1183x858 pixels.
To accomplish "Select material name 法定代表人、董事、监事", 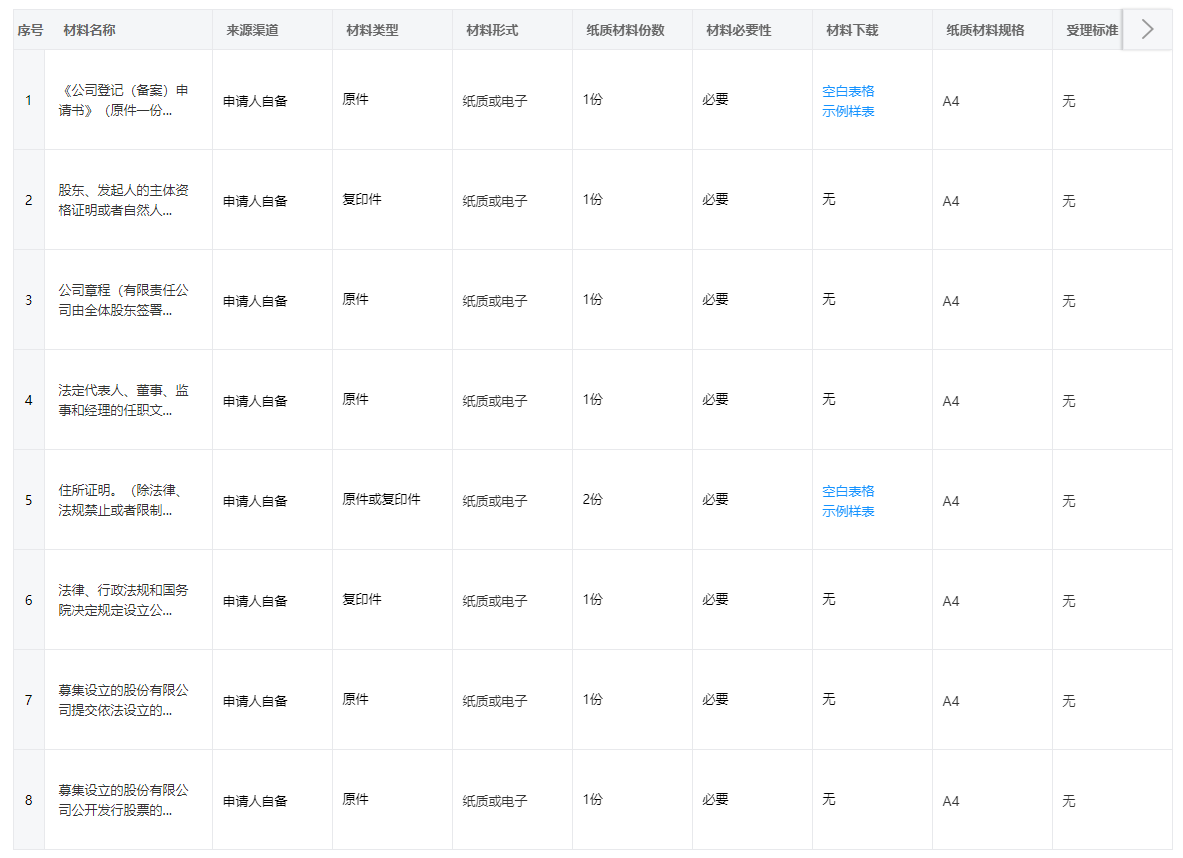I will tap(124, 401).
